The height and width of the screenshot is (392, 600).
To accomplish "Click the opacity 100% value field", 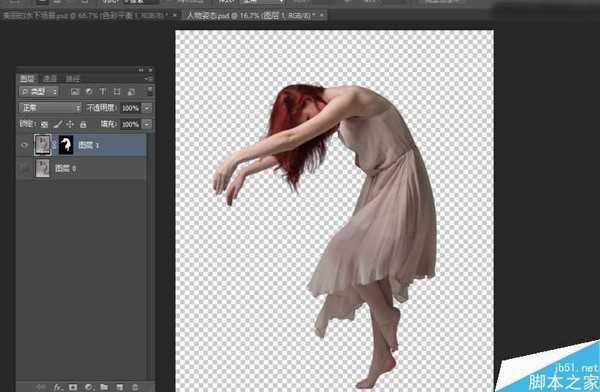I will (x=130, y=108).
